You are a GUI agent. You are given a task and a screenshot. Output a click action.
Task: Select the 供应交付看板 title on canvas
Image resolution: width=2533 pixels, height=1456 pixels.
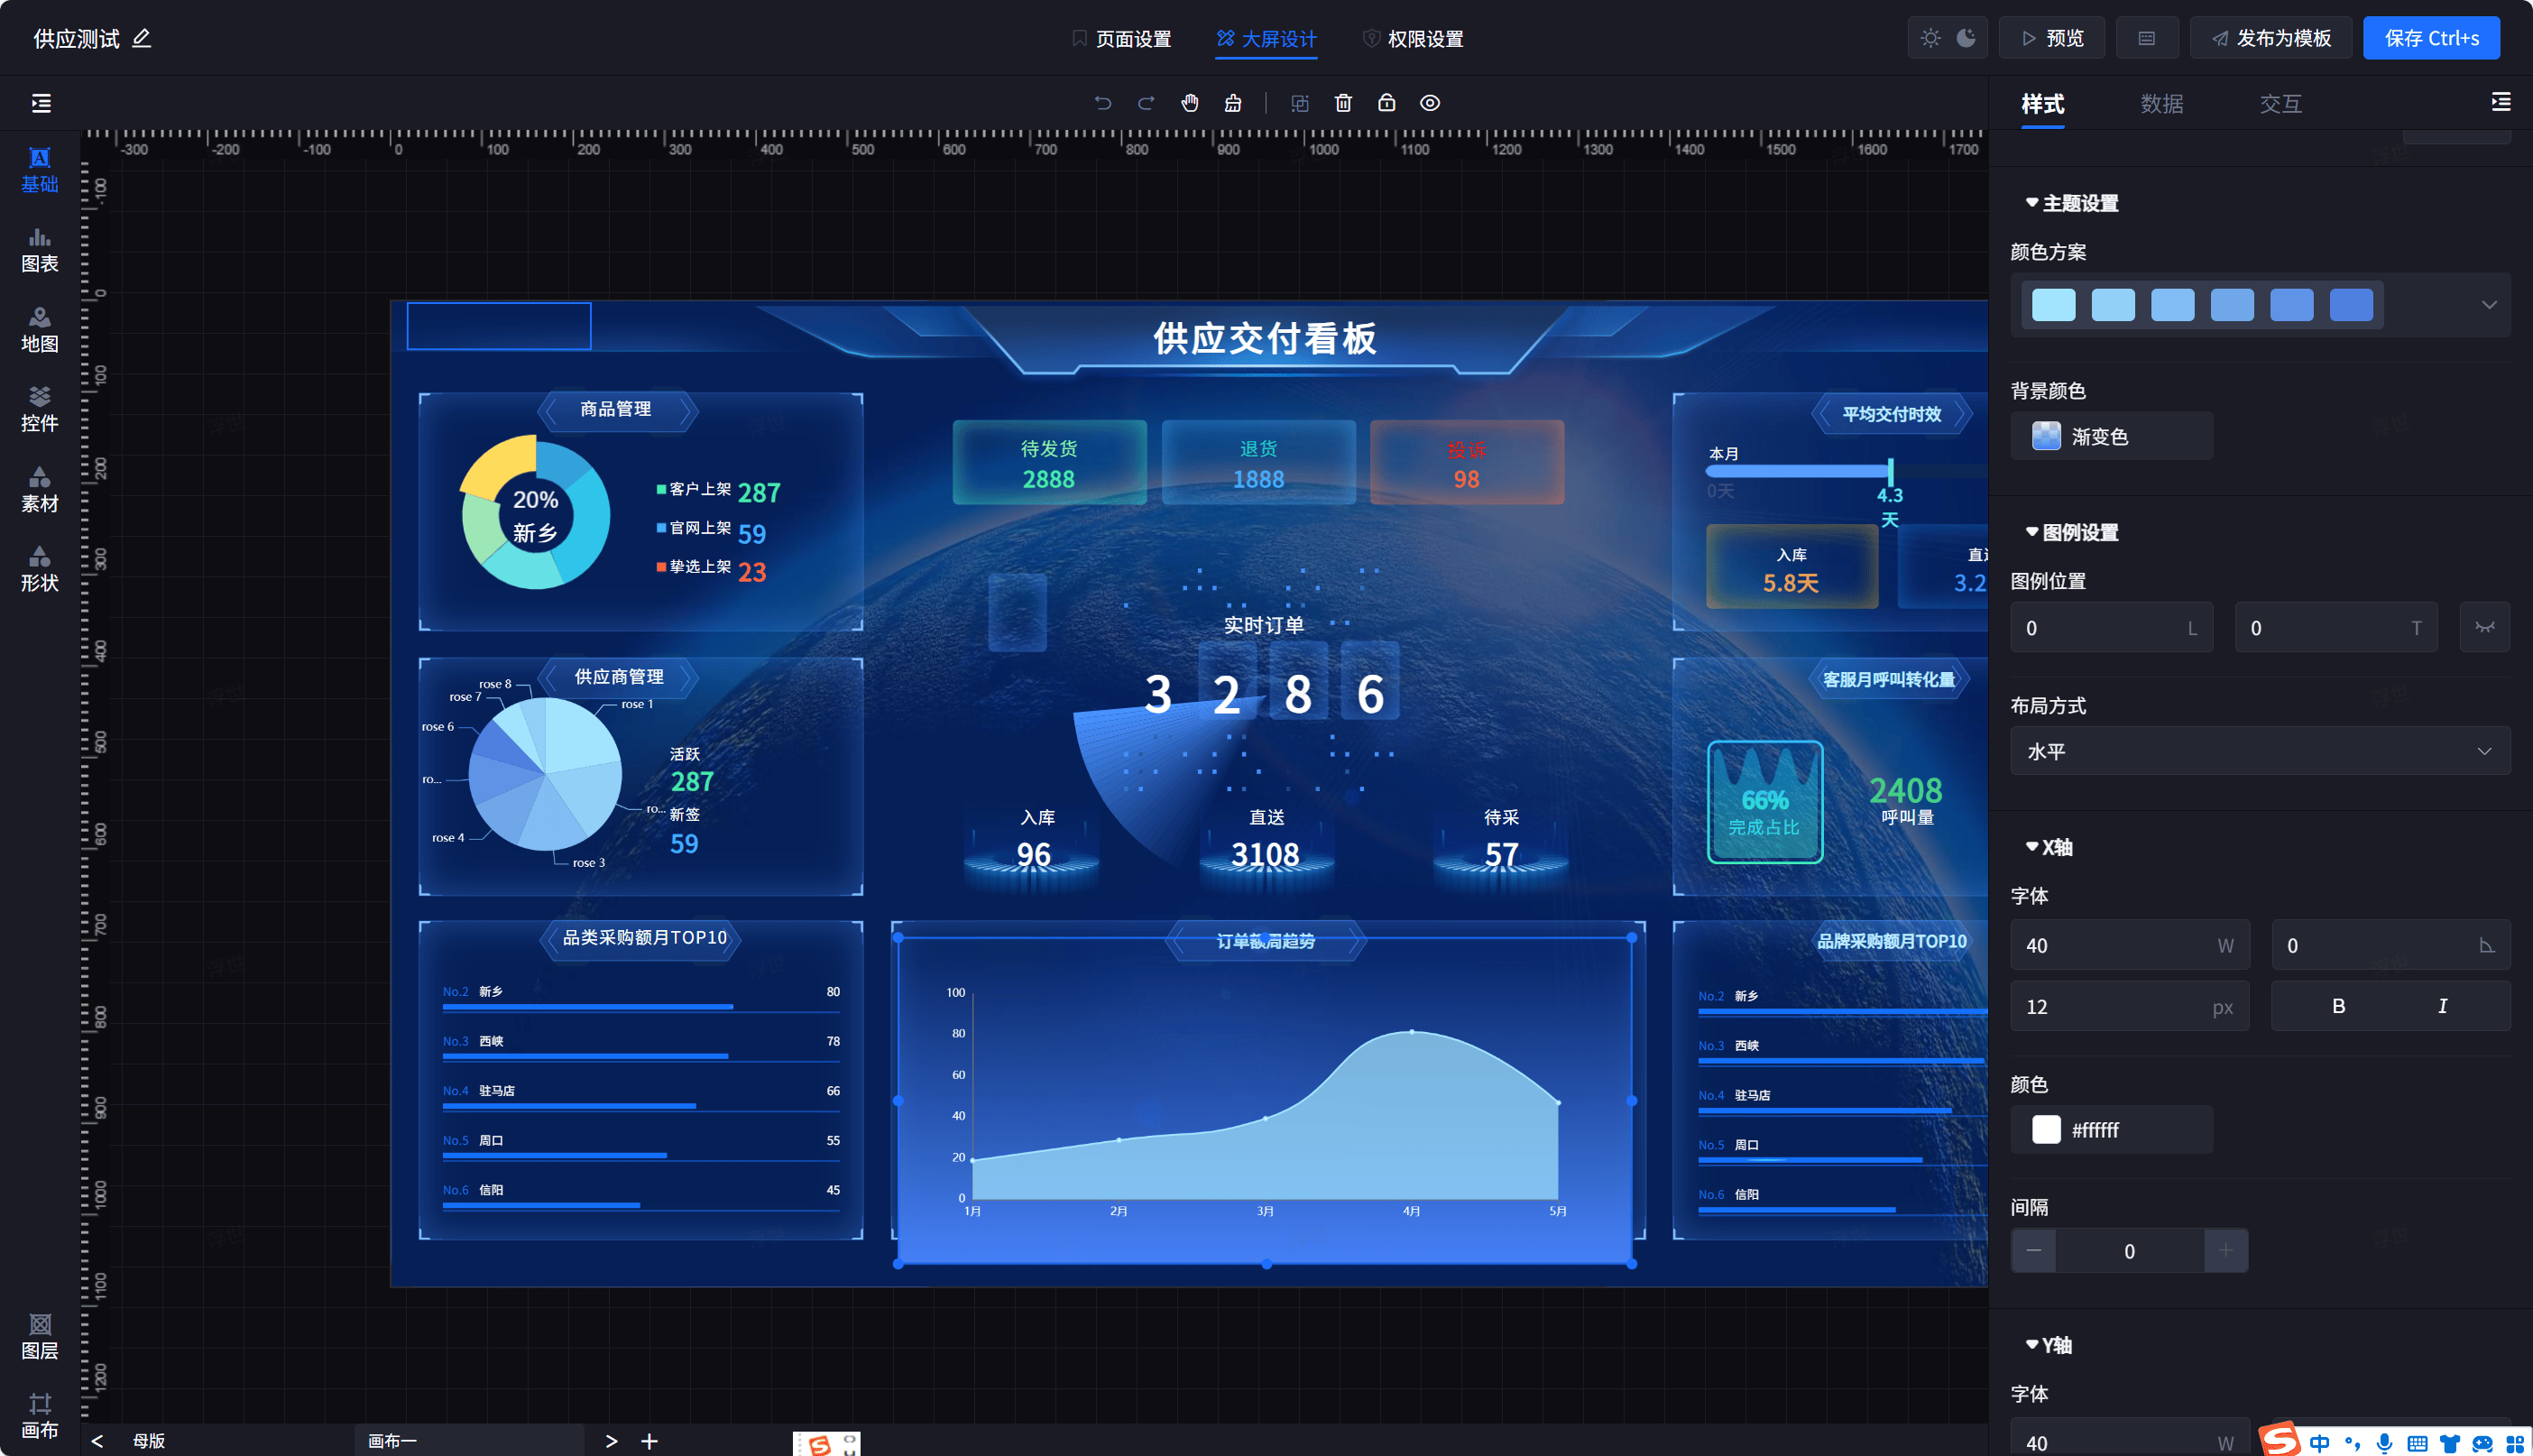(x=1265, y=339)
